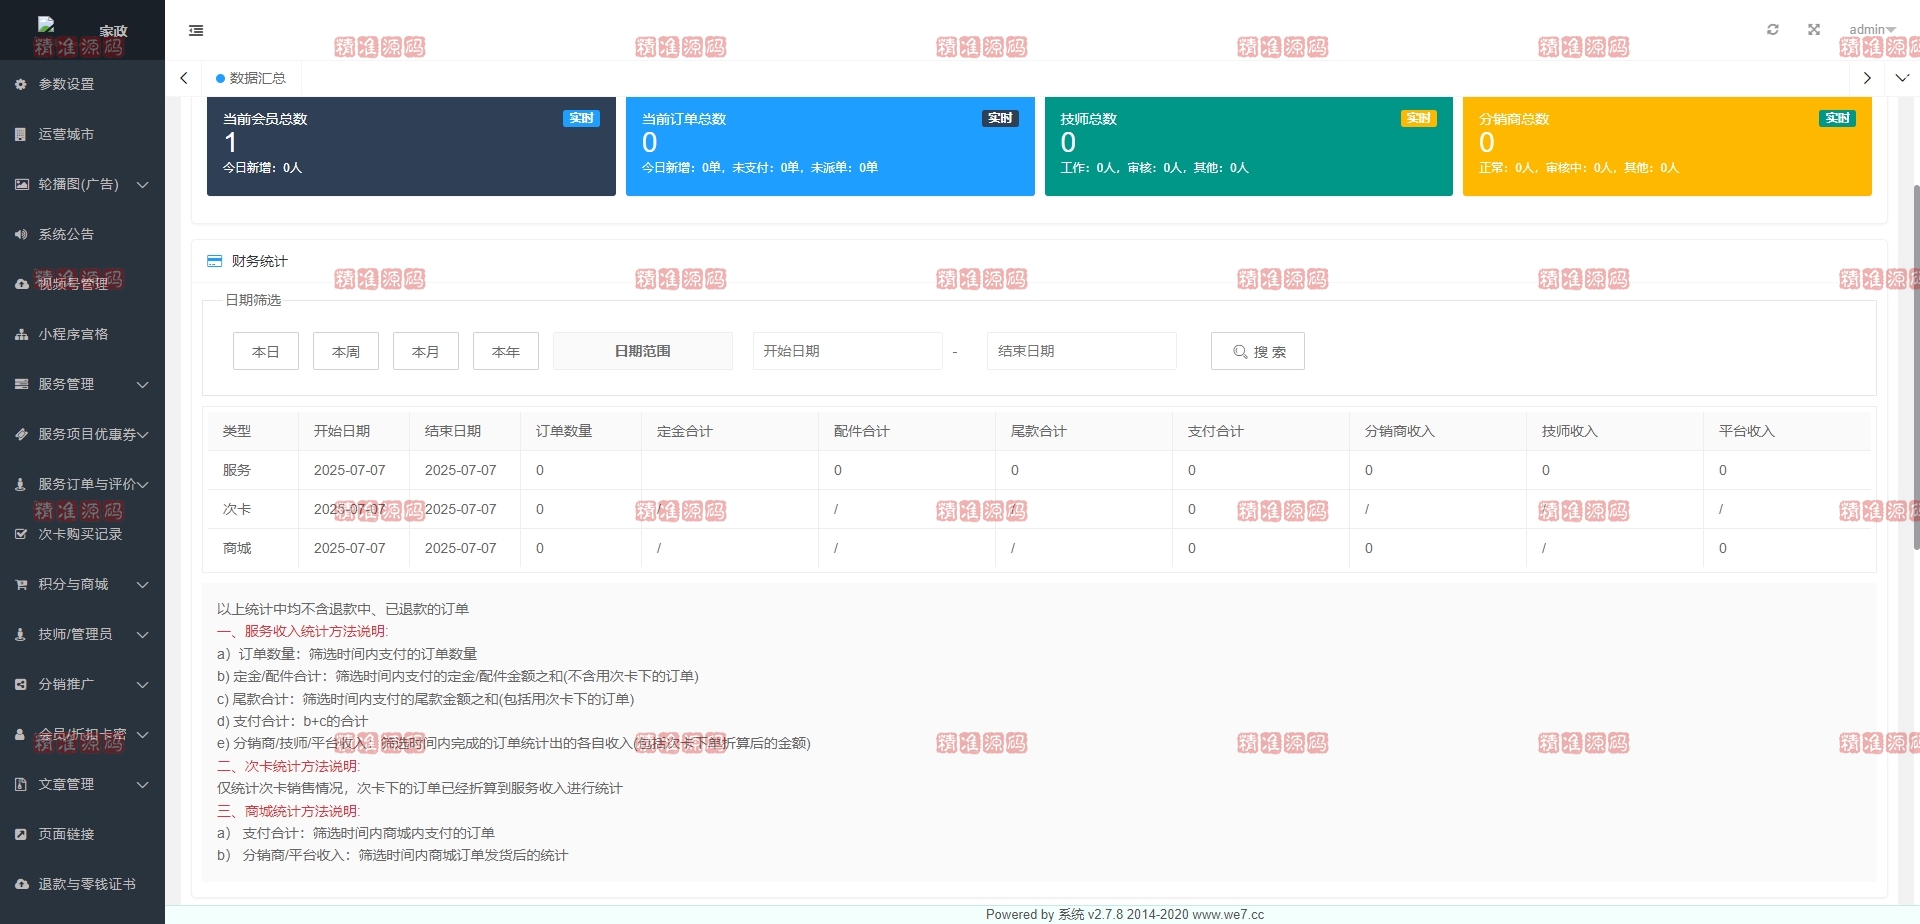
Task: Click the image icon beside 轮播图(广告)
Action: click(x=21, y=184)
